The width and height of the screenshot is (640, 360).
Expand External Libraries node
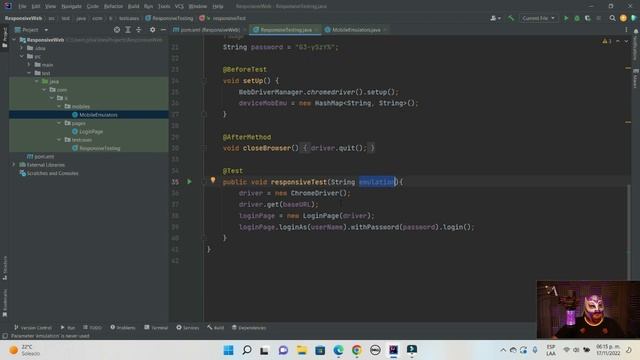tap(14, 164)
